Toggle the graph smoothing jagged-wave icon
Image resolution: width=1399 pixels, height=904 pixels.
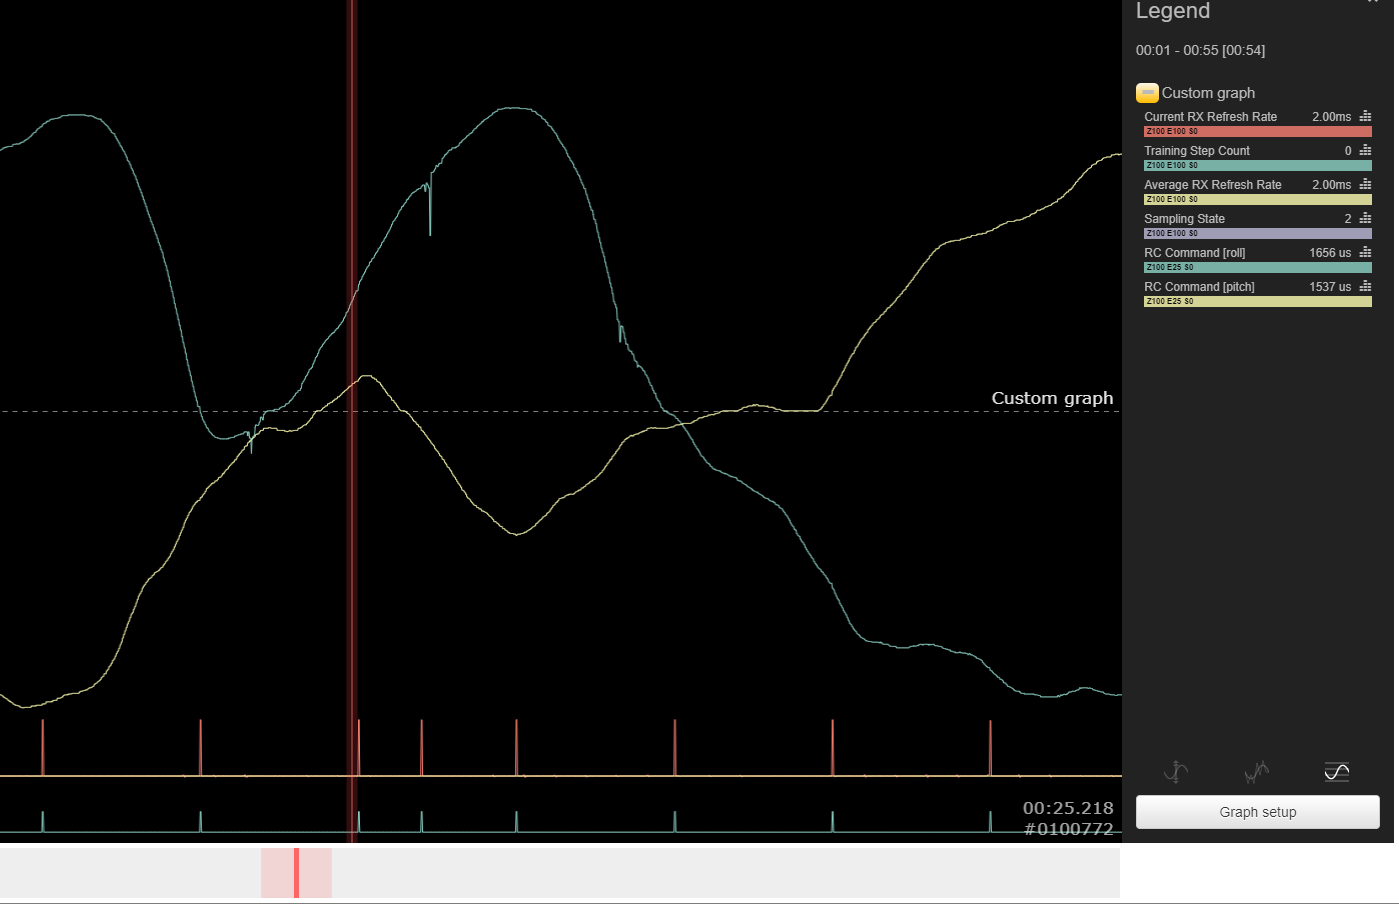click(x=1256, y=771)
